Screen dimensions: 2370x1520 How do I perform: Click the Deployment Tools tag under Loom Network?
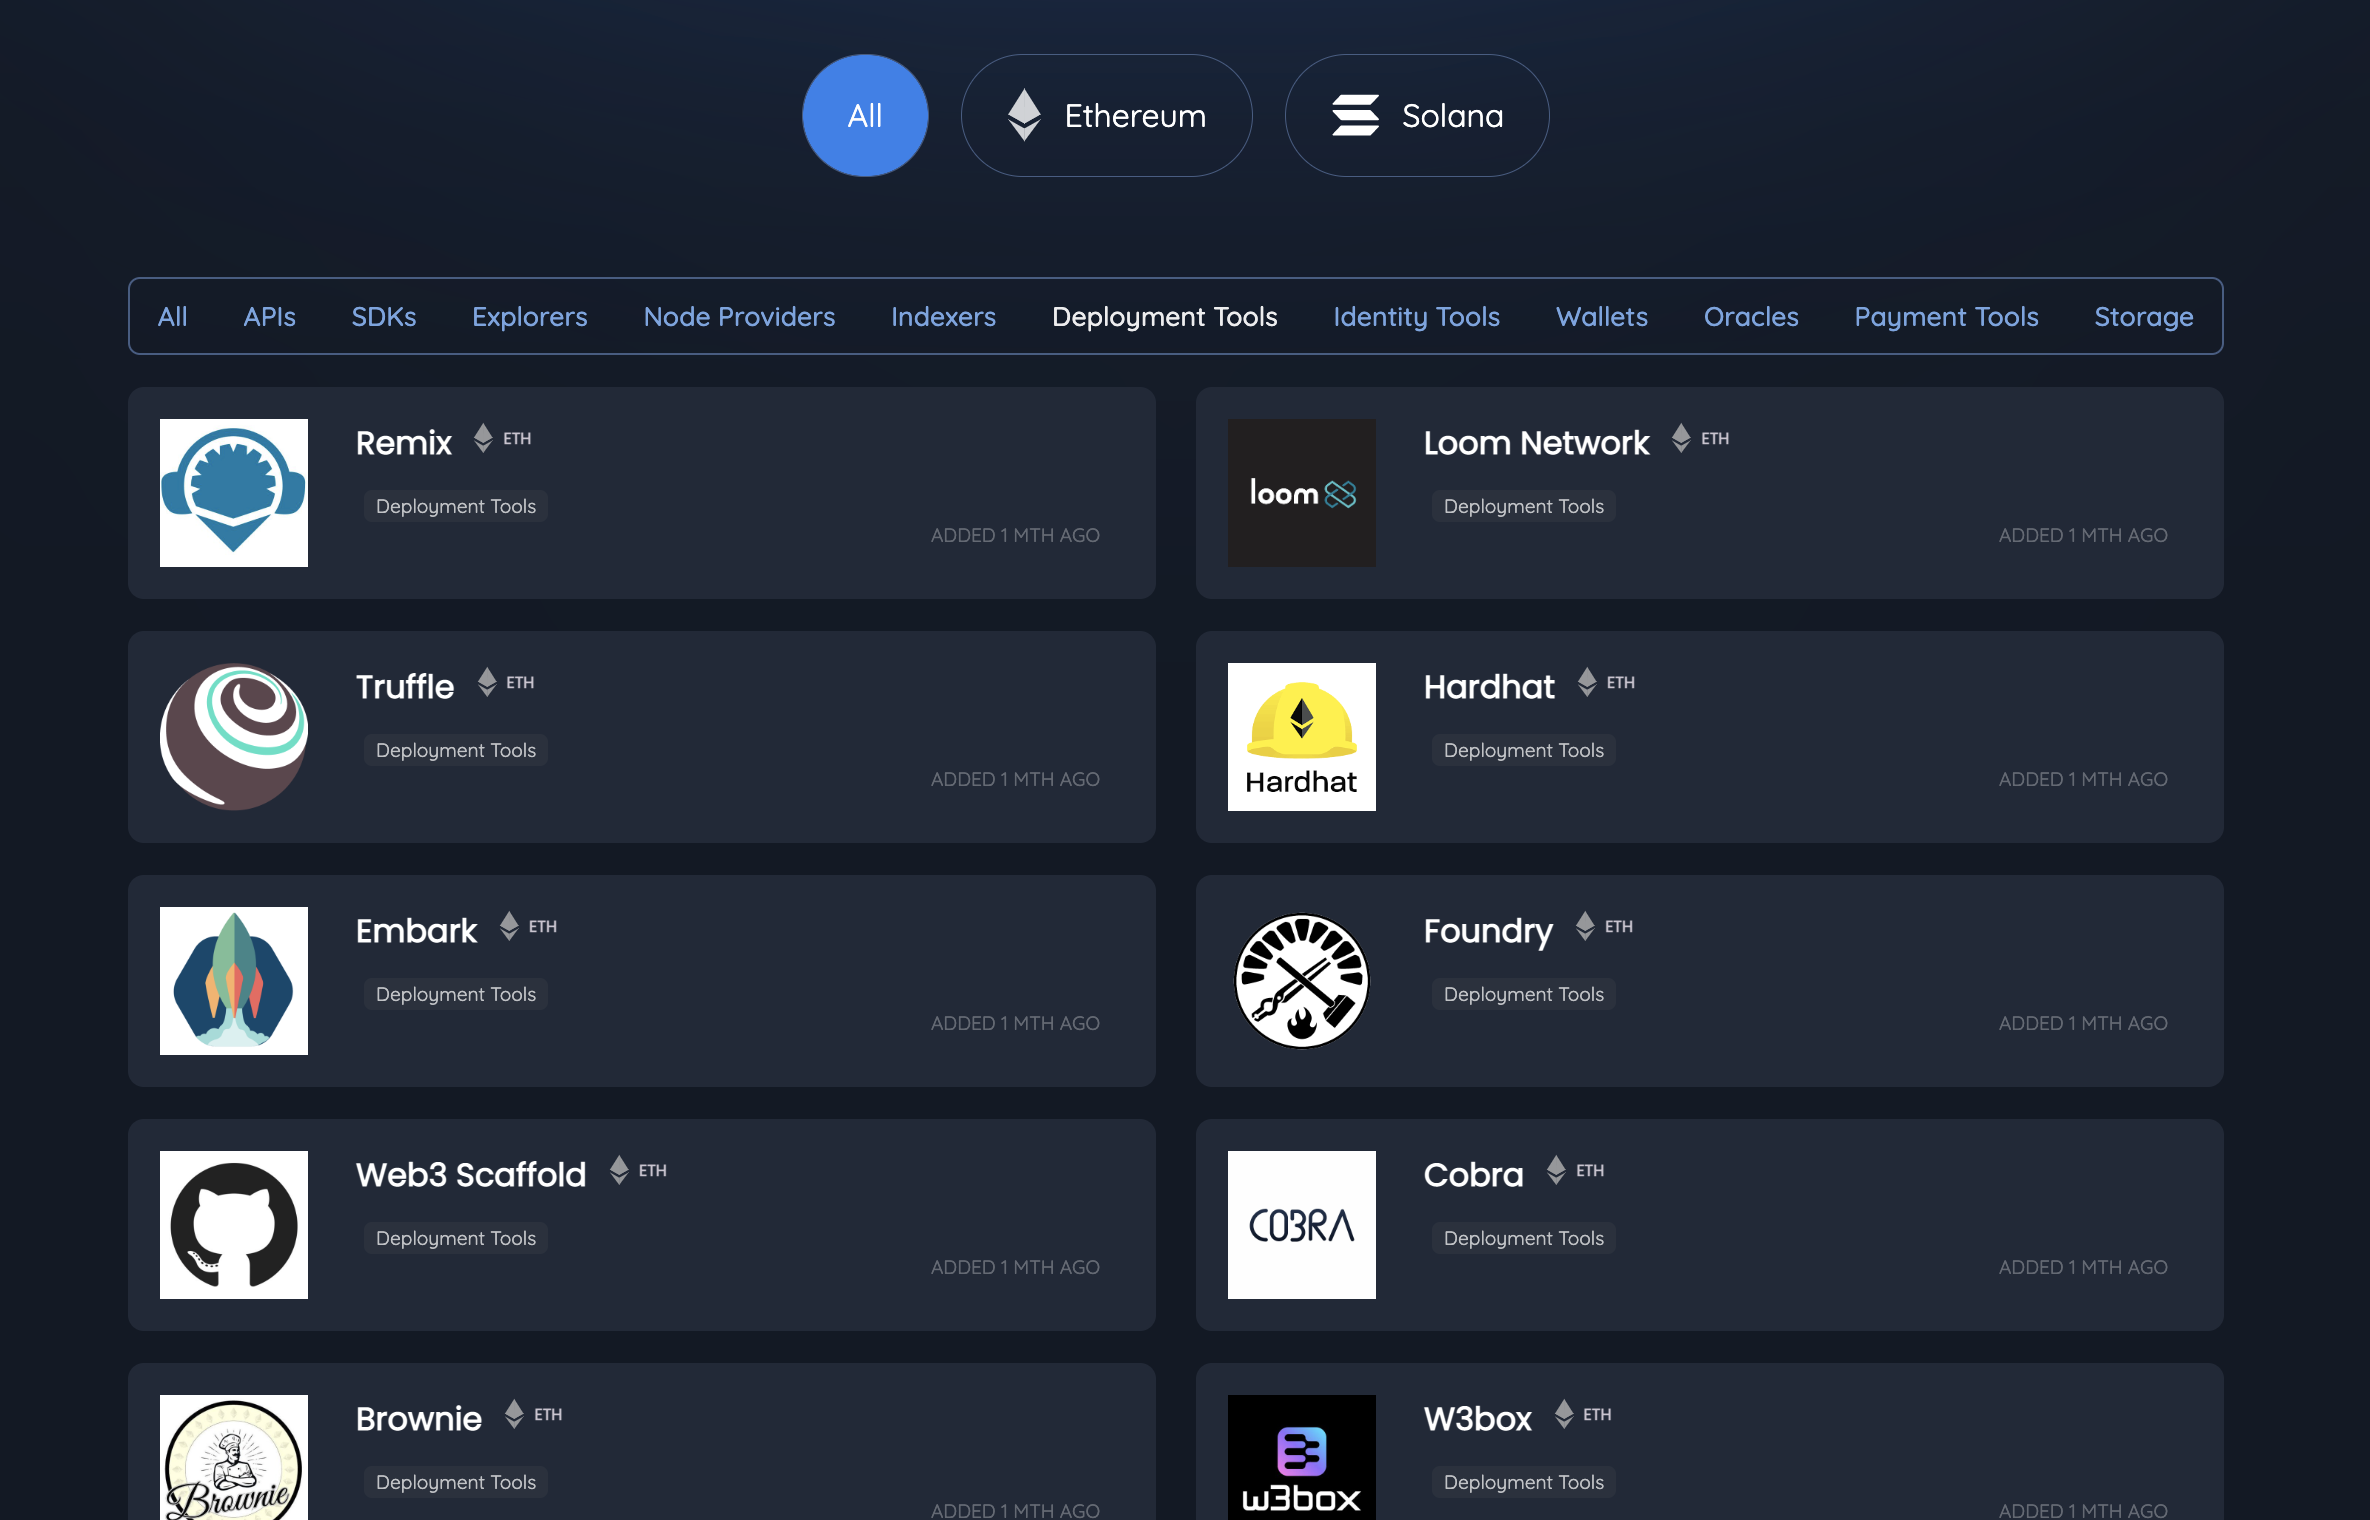tap(1524, 506)
